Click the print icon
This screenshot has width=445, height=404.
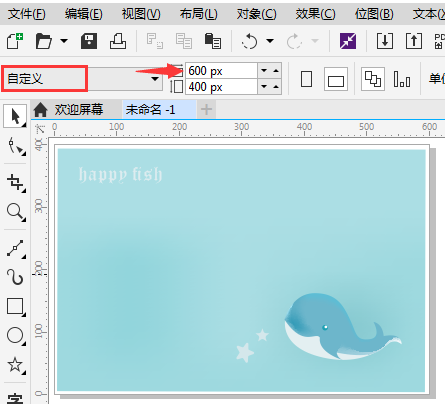(x=118, y=41)
